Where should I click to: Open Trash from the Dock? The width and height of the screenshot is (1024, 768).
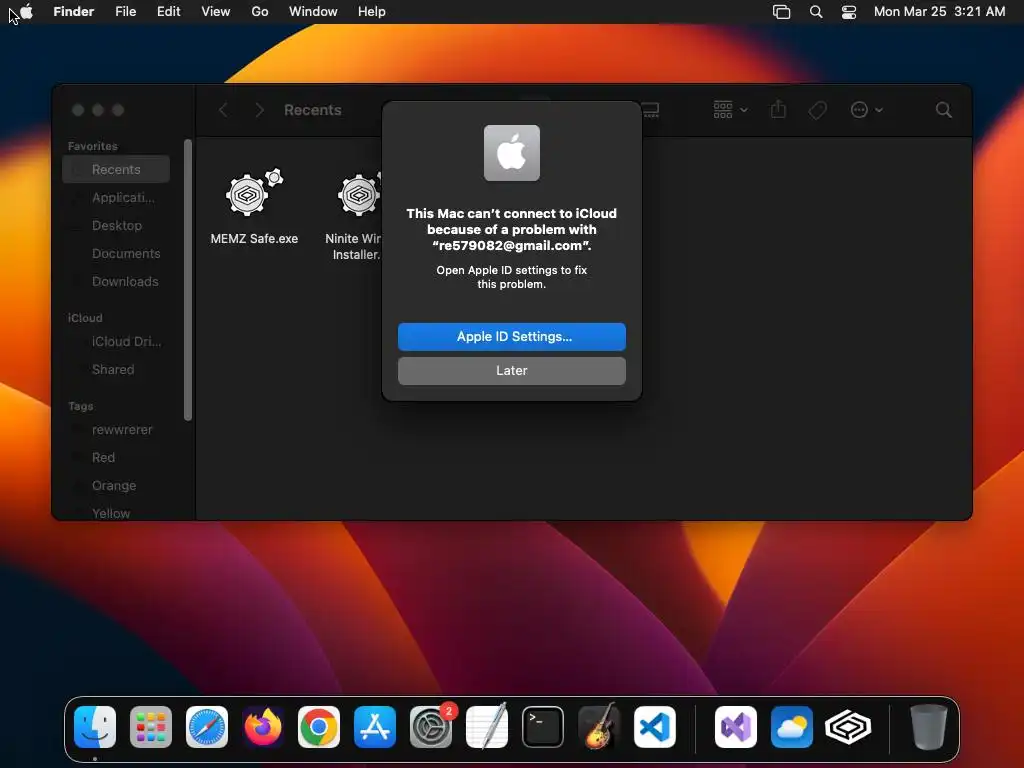pyautogui.click(x=928, y=727)
